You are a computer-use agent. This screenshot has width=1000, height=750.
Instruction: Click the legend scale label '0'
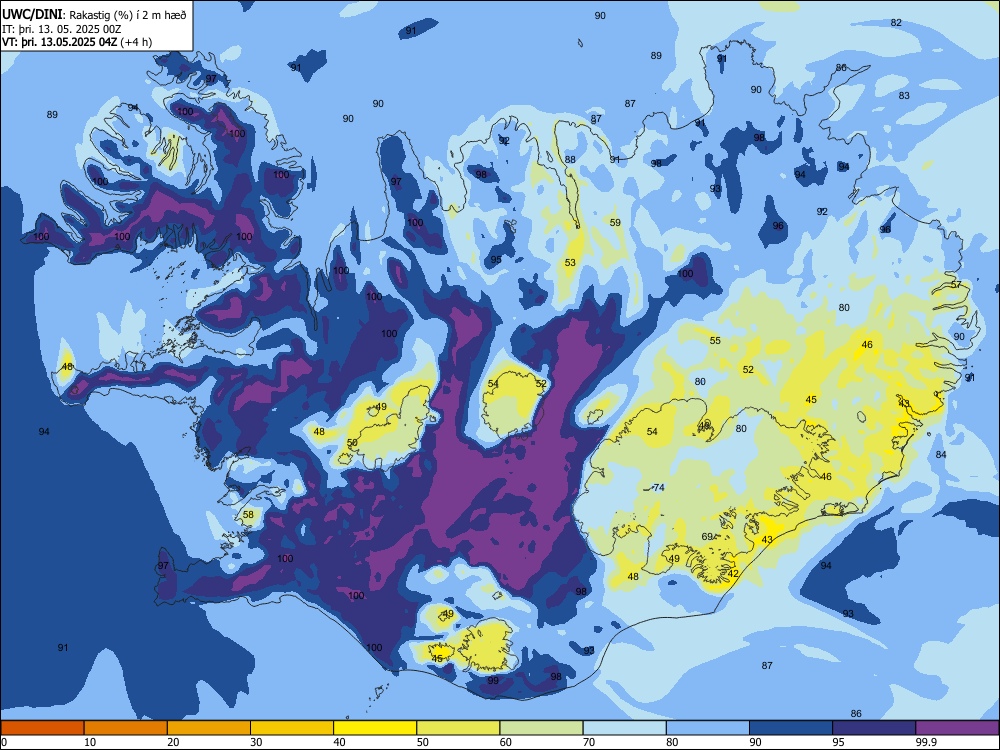click(4, 742)
